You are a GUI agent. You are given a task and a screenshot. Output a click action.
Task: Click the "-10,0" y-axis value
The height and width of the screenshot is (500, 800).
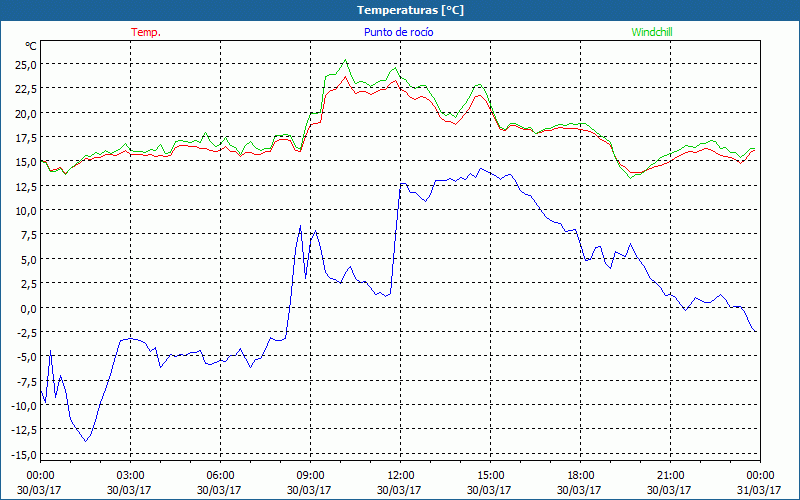point(26,406)
